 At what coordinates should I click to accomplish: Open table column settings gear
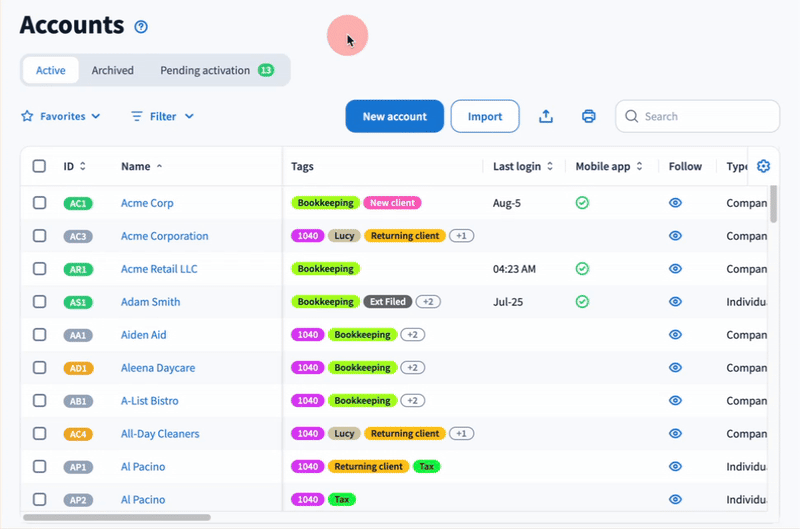click(764, 166)
